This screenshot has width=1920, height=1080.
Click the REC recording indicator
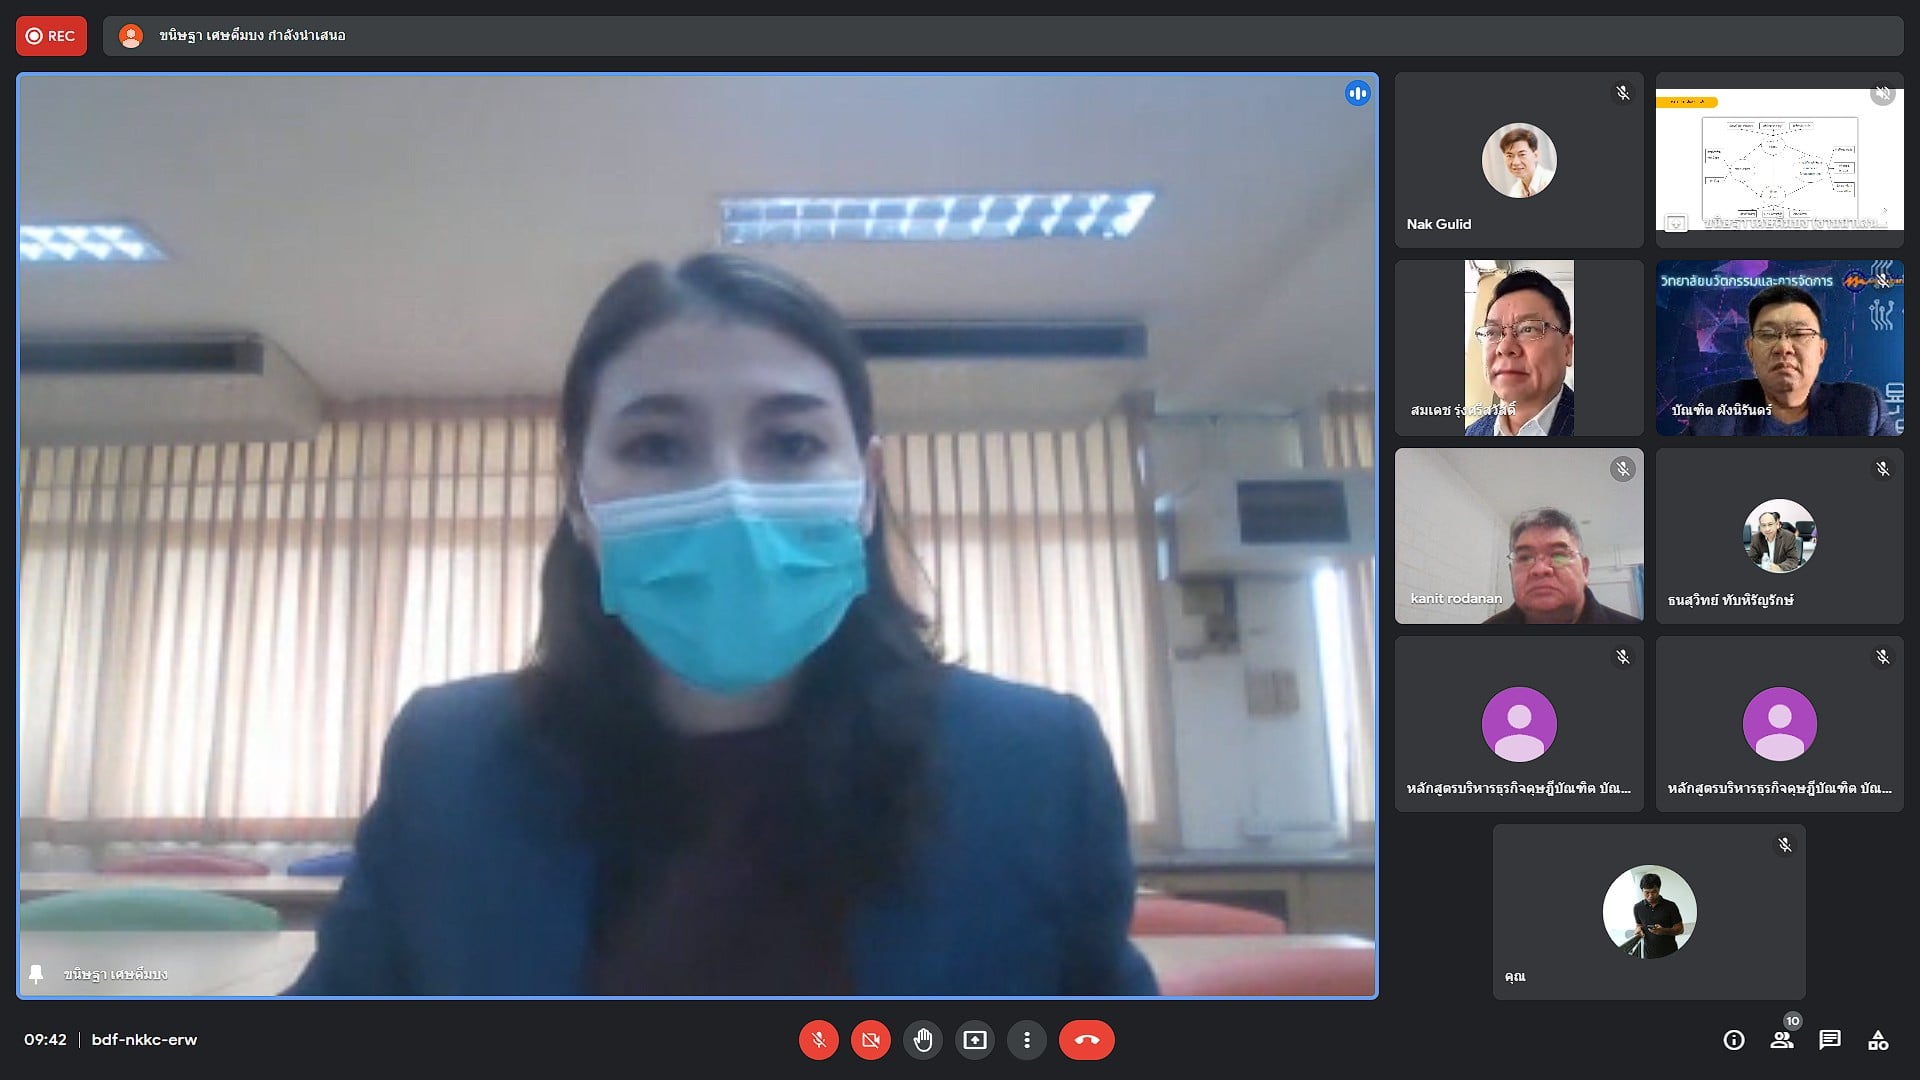click(x=51, y=36)
